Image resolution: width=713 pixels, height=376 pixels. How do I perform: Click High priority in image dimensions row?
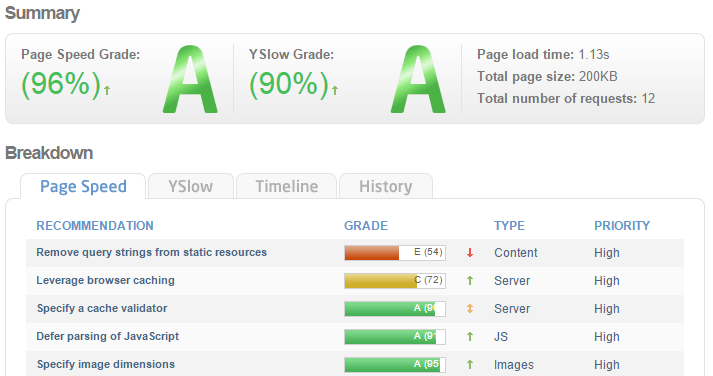[607, 365]
